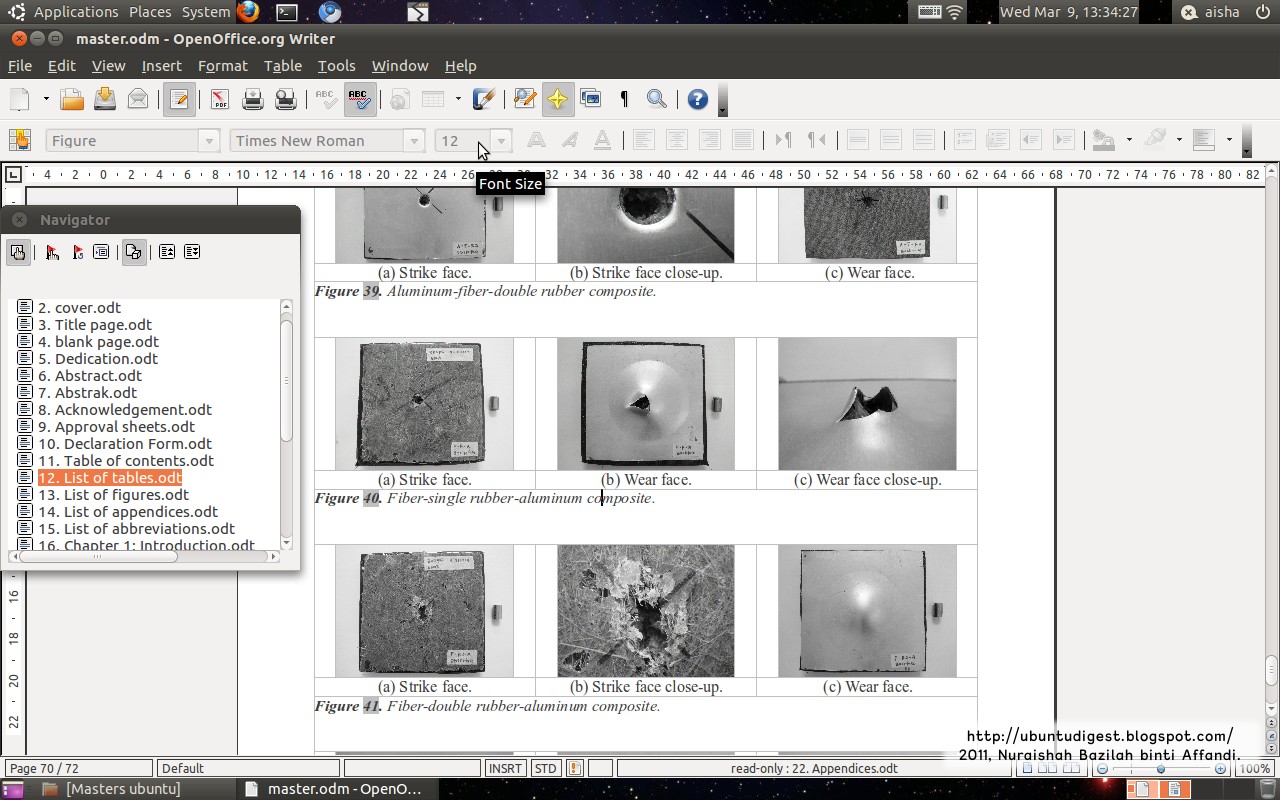Select 13. List of figures.odt in Navigator
The width and height of the screenshot is (1280, 800).
(x=113, y=495)
